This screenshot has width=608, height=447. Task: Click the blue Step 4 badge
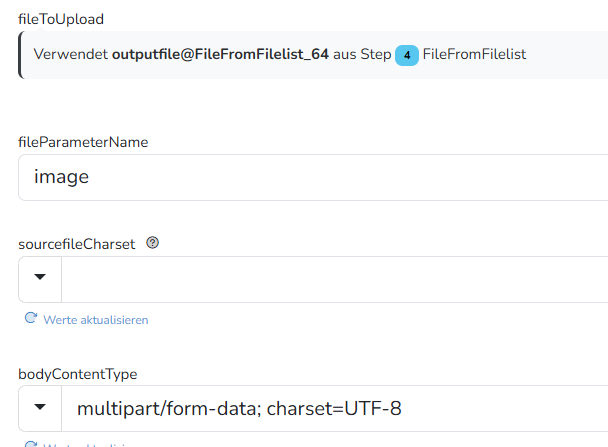(x=407, y=55)
